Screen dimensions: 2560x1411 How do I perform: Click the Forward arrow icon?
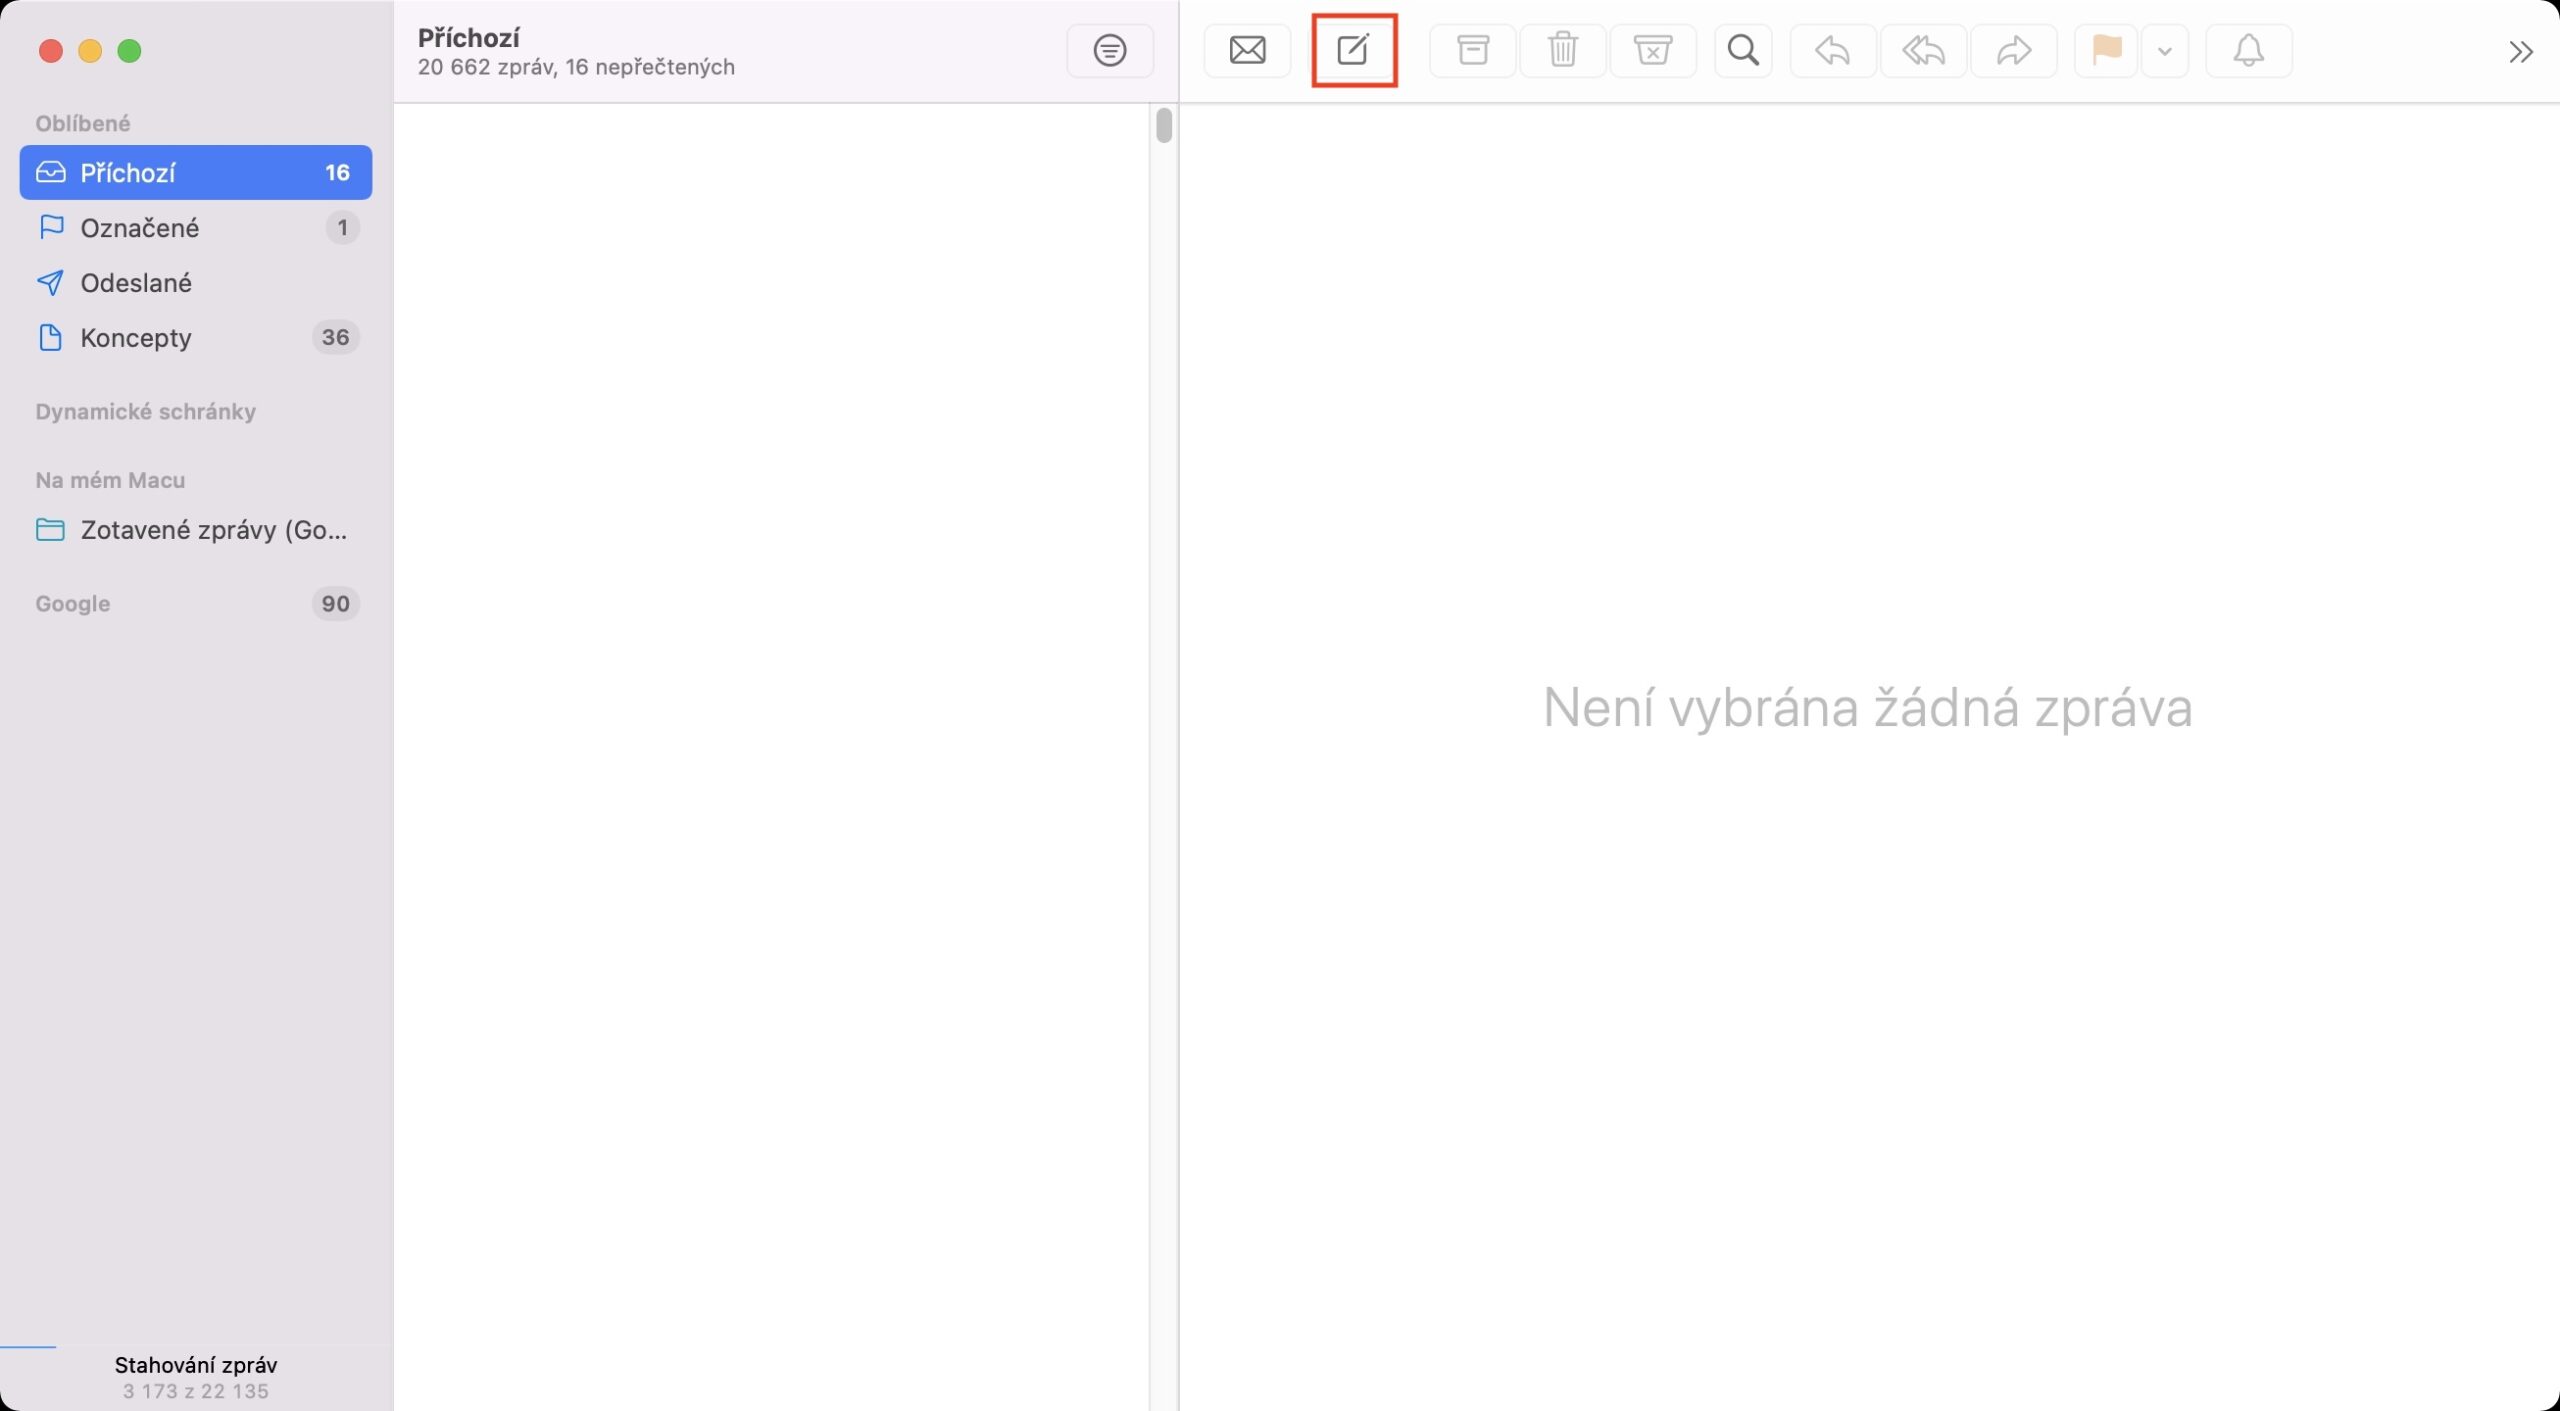(2013, 50)
